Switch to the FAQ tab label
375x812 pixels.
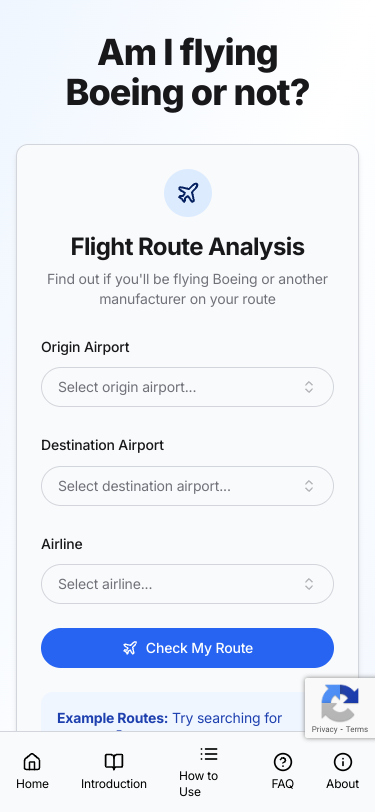(282, 784)
